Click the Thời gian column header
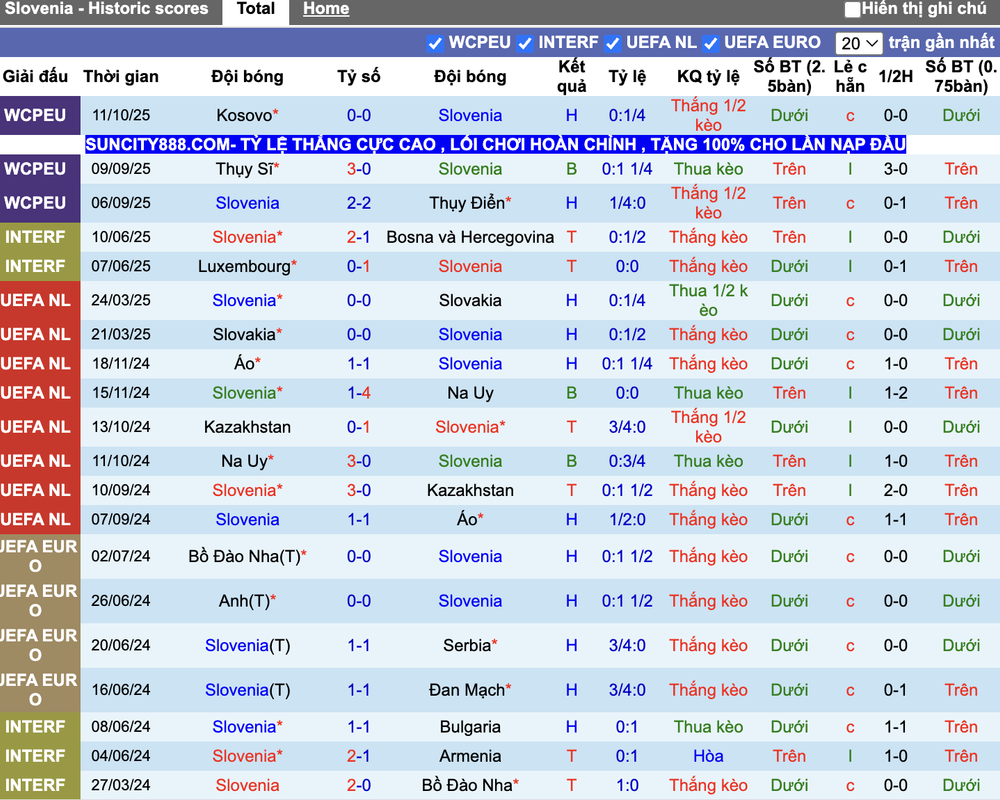The height and width of the screenshot is (800, 1000). point(121,77)
